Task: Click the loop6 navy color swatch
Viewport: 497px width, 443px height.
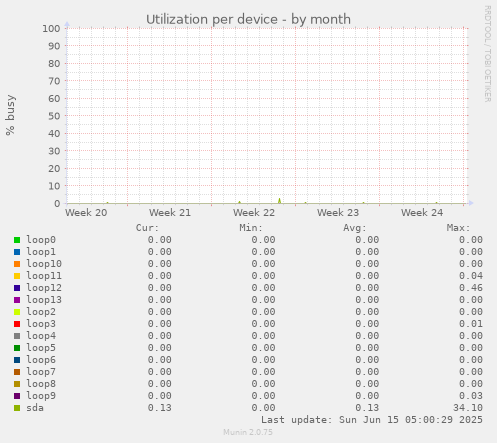Action: (x=17, y=360)
